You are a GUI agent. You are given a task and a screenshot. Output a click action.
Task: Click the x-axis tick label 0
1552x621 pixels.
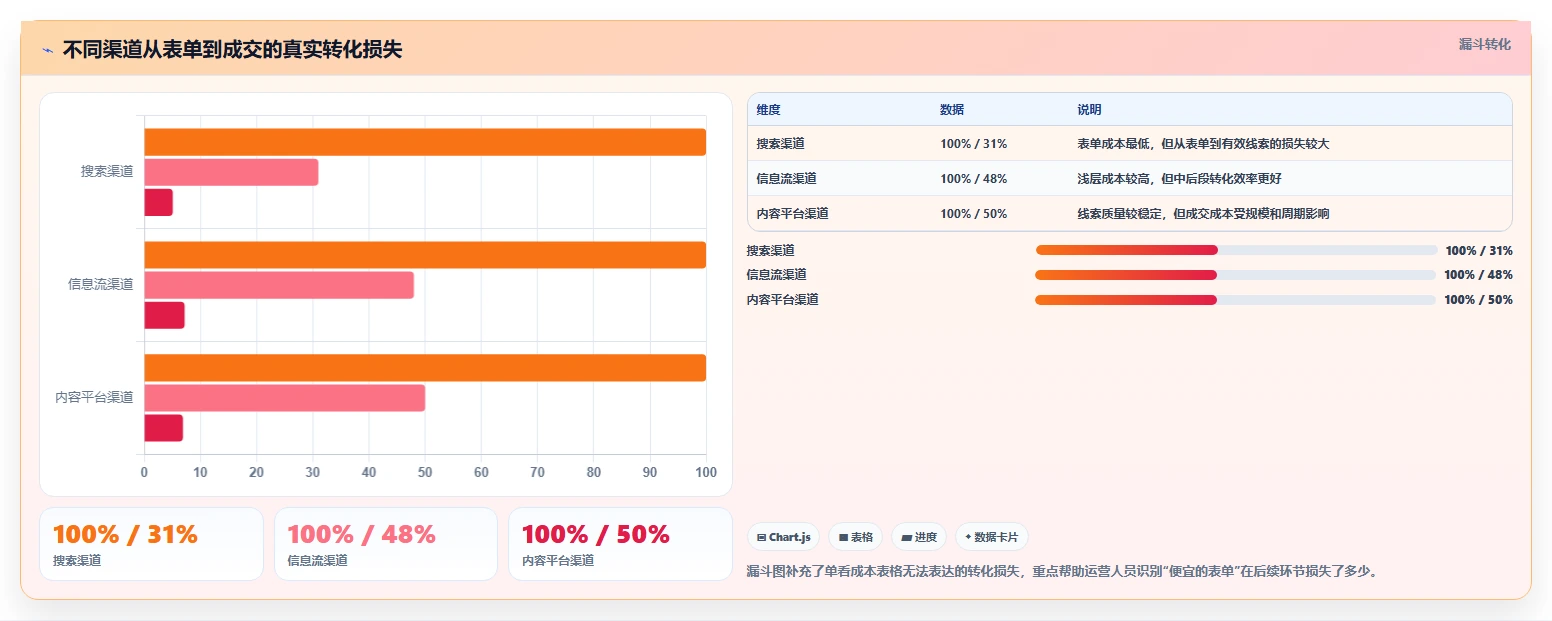[x=144, y=472]
